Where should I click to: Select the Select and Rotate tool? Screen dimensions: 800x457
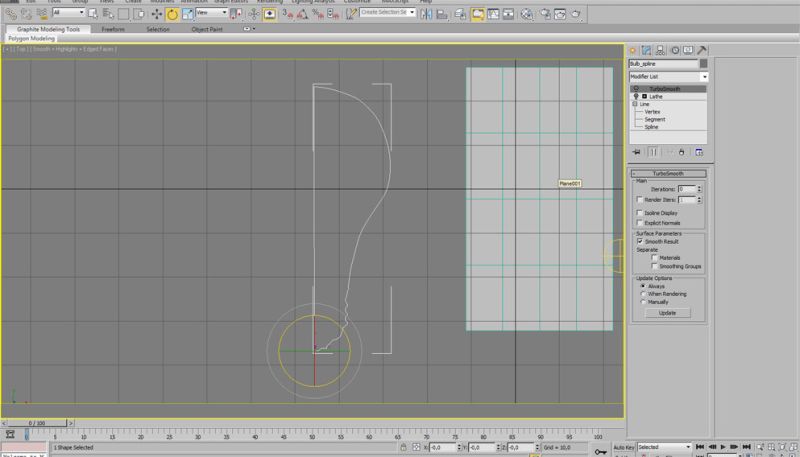point(172,14)
